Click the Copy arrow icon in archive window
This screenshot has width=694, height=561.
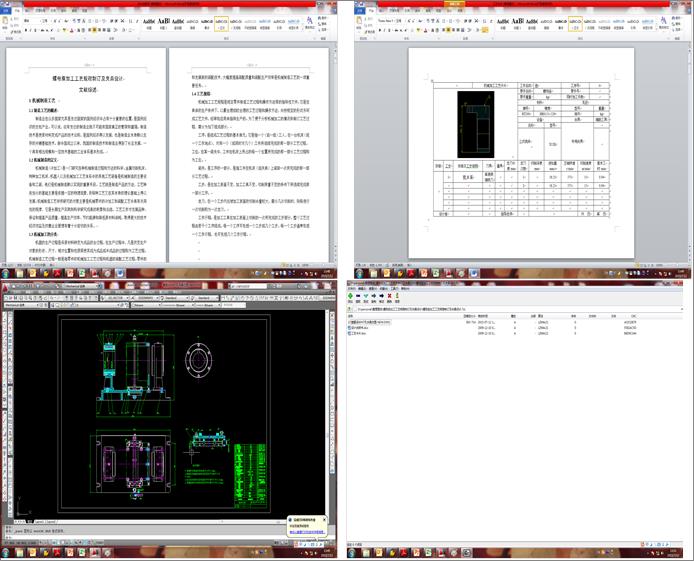point(374,297)
